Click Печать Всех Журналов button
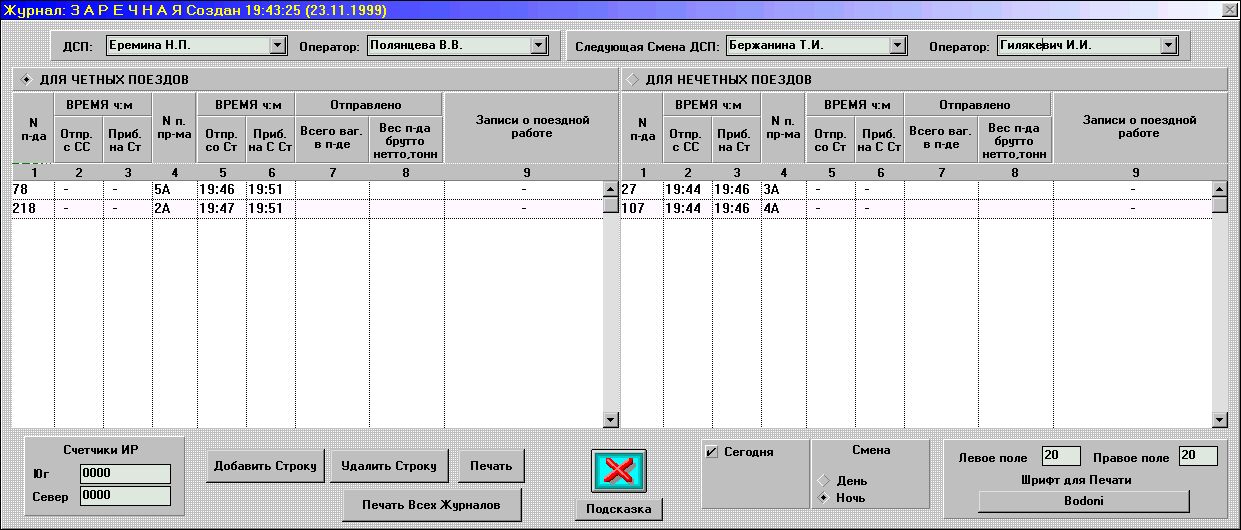Viewport: 1241px width, 530px height. [432, 504]
